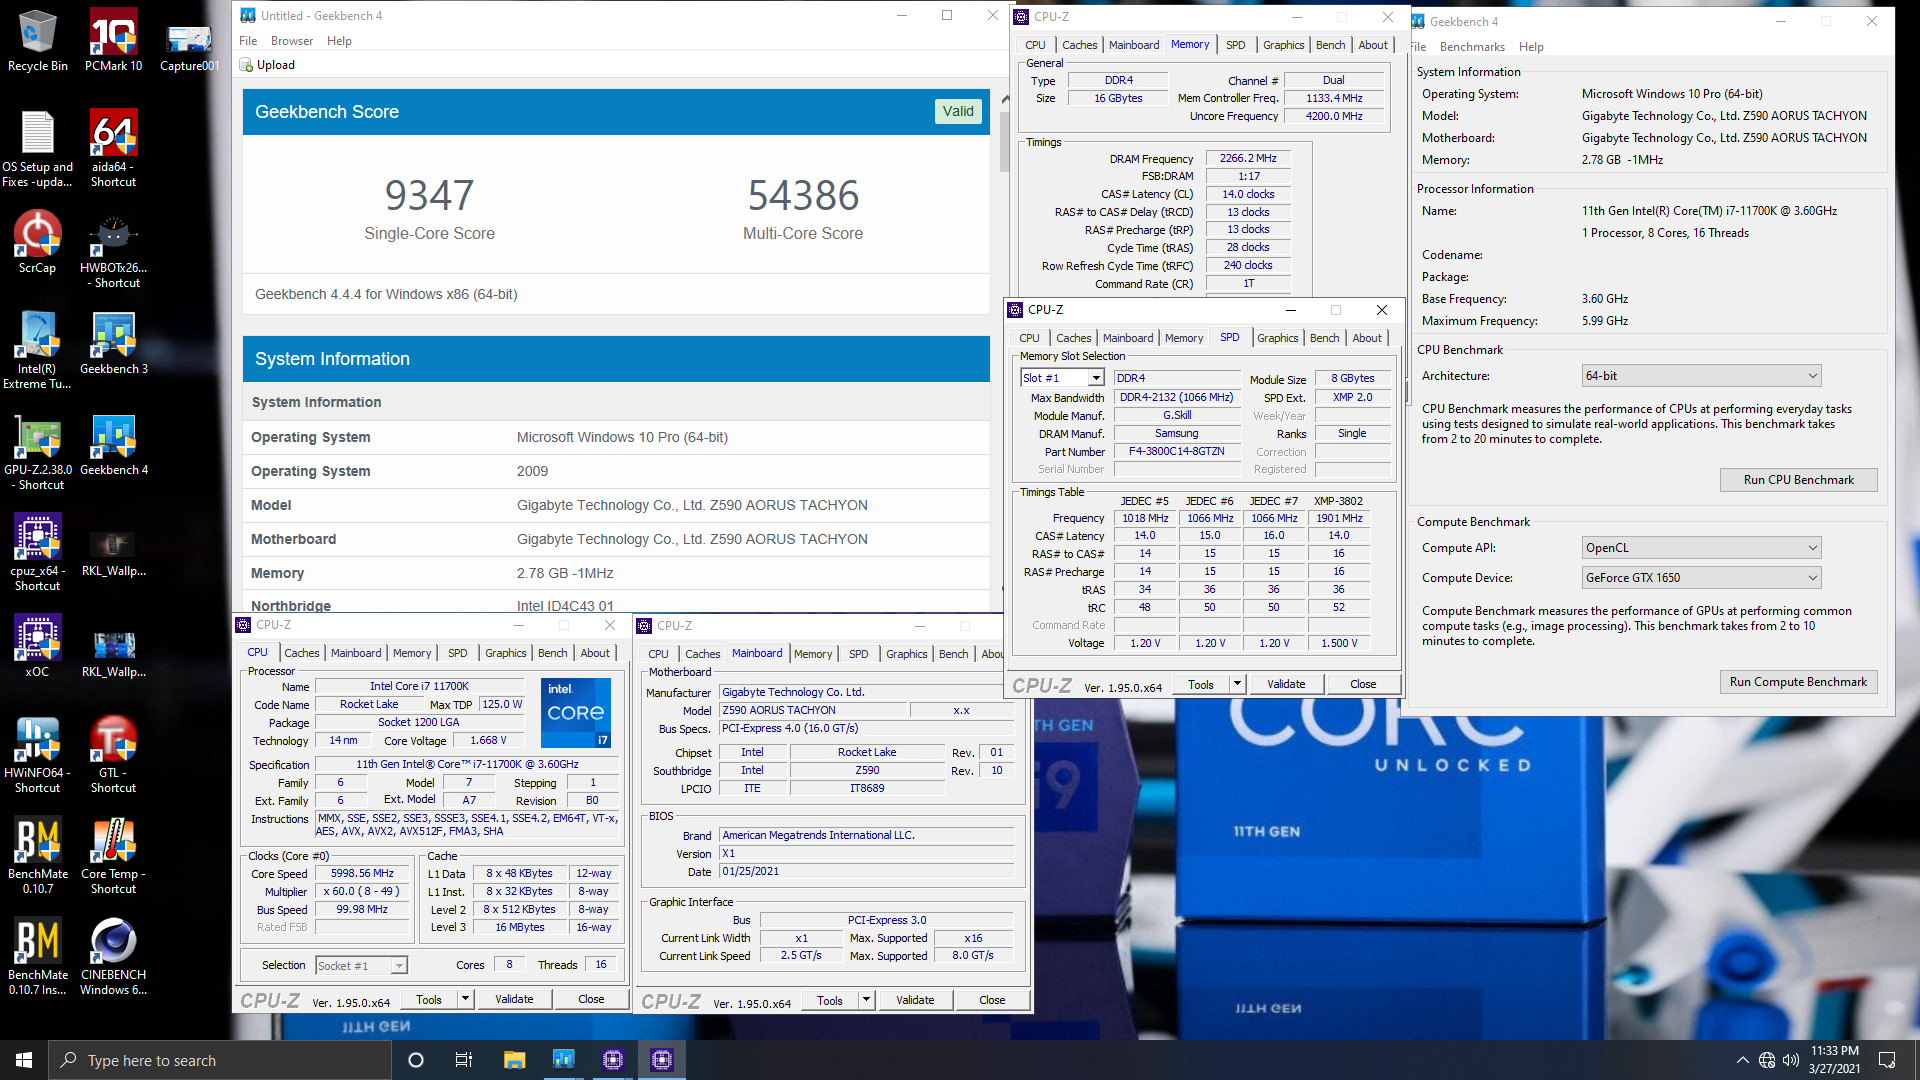Click the Valid badge in Geekbench Score header

click(x=958, y=112)
